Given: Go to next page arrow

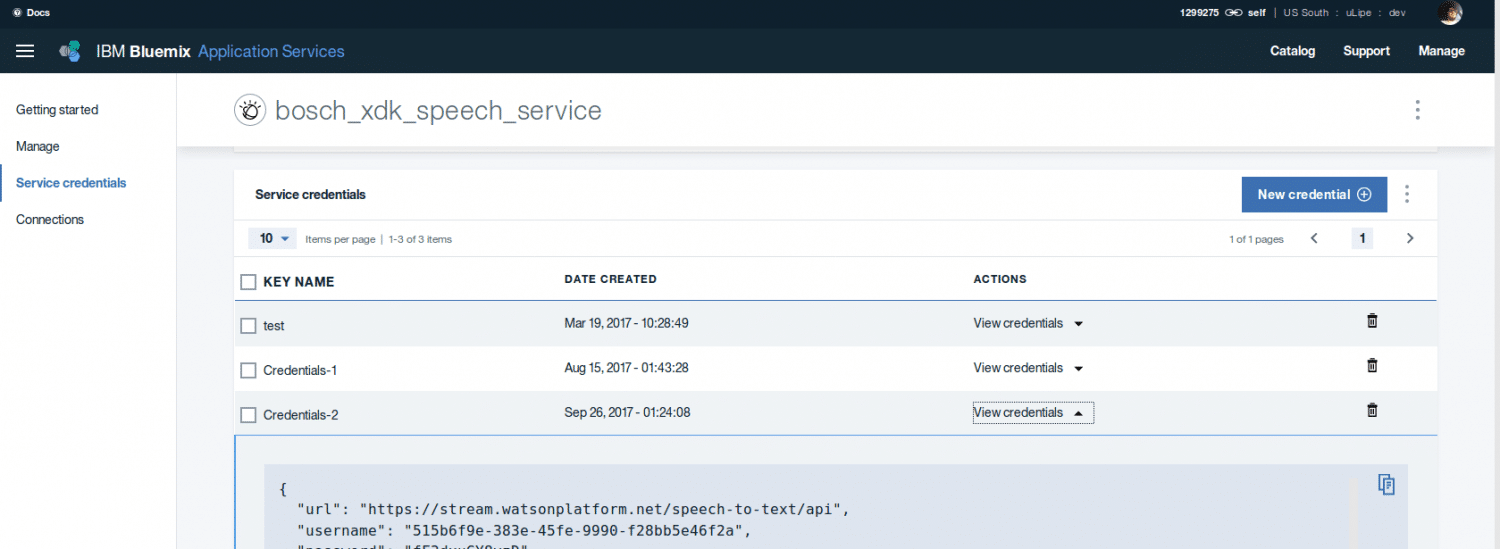Looking at the screenshot, I should point(1410,238).
